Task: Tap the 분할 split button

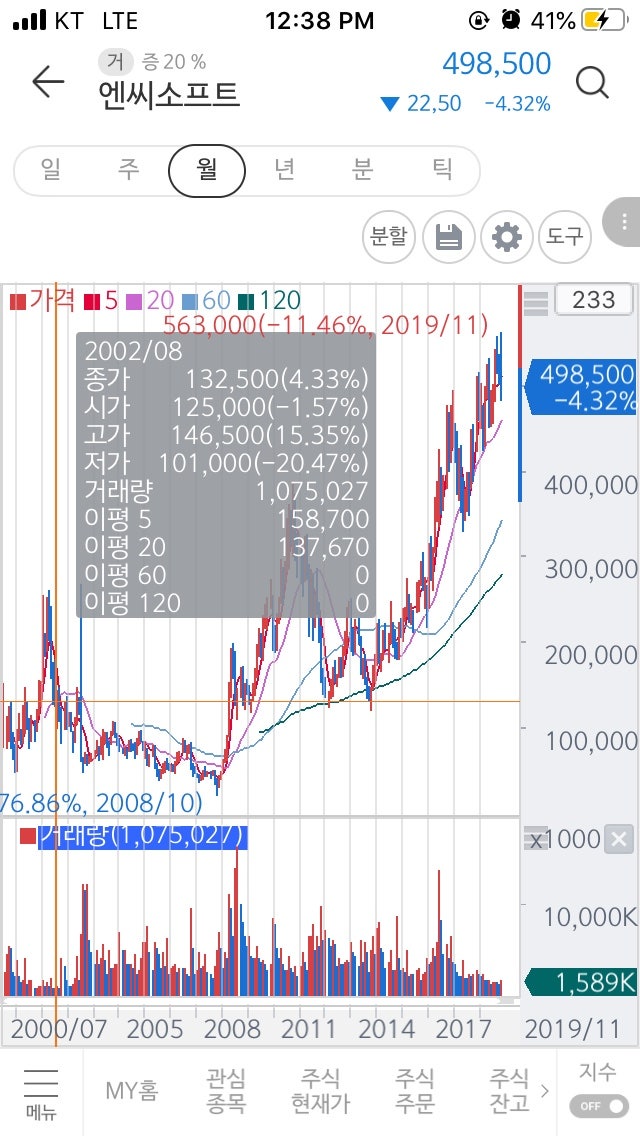Action: click(x=388, y=237)
